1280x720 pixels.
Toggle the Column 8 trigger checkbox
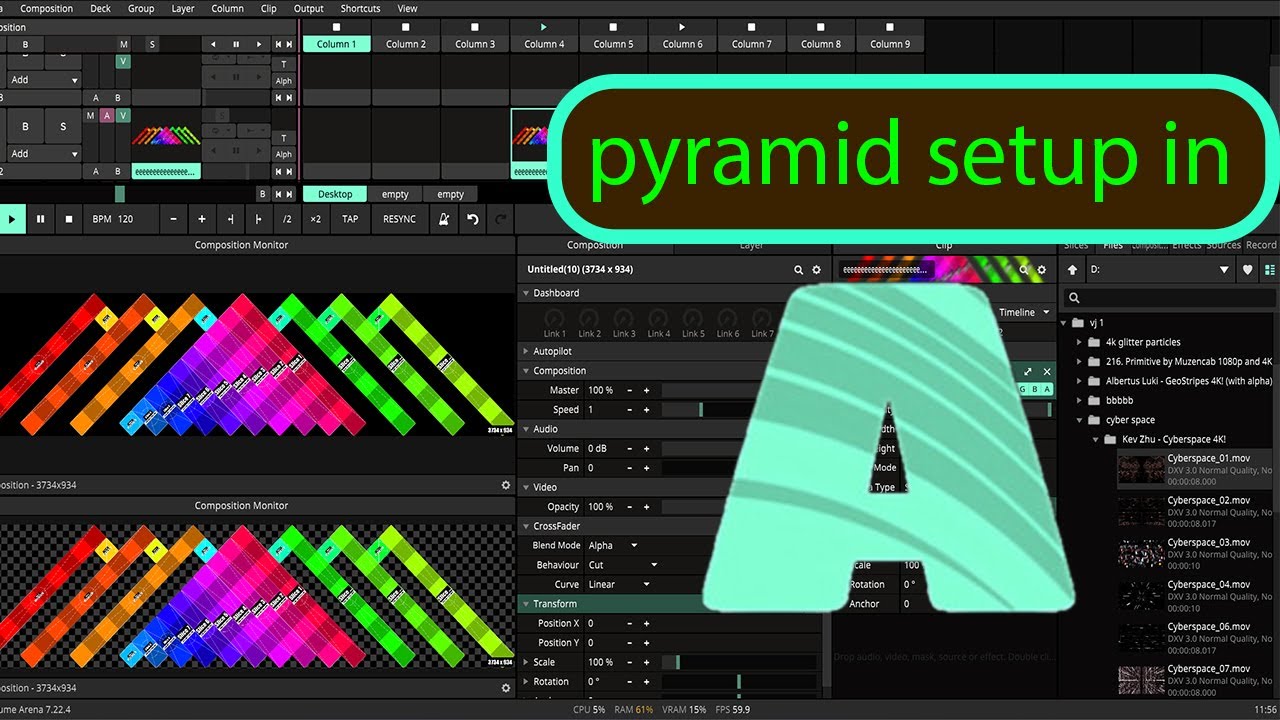point(820,27)
